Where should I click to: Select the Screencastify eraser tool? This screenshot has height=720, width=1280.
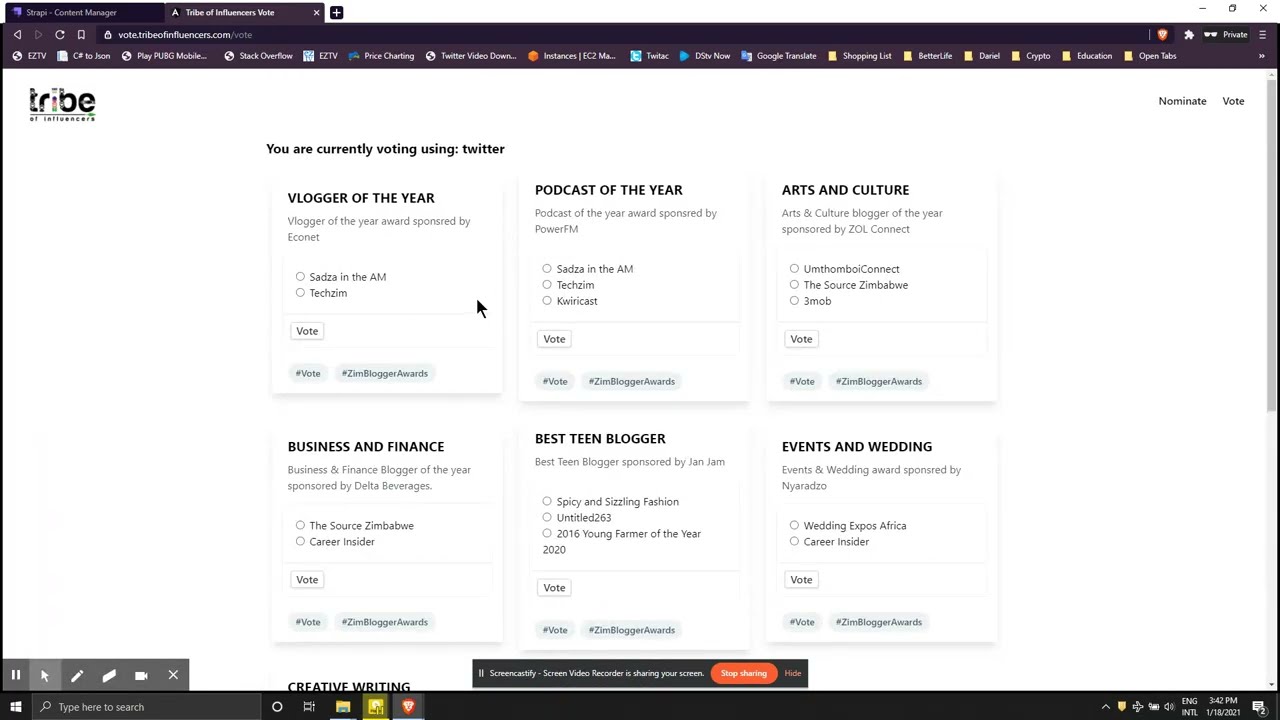[109, 676]
